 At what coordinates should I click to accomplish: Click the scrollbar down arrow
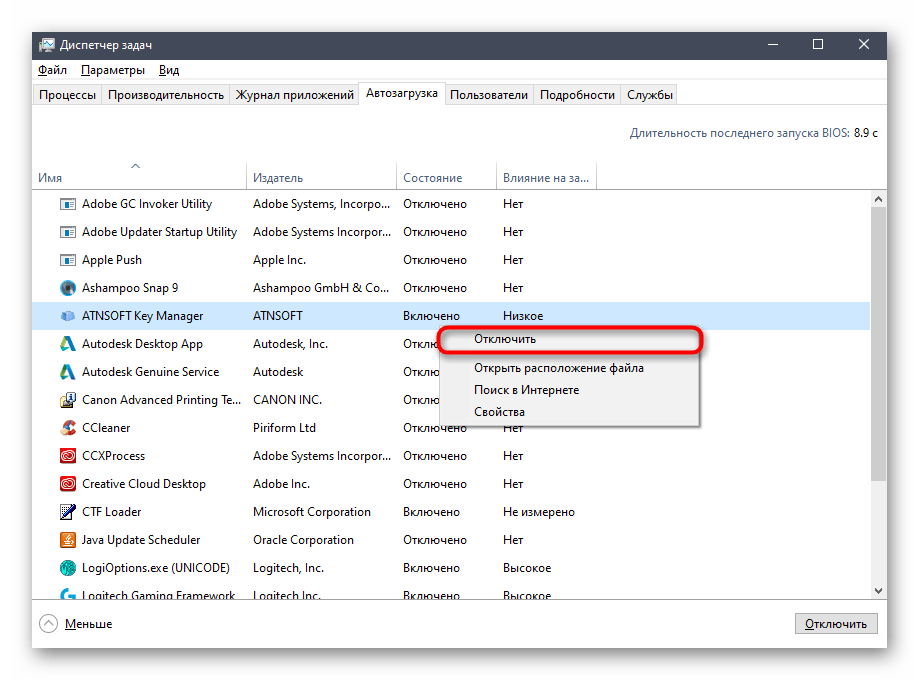878,591
